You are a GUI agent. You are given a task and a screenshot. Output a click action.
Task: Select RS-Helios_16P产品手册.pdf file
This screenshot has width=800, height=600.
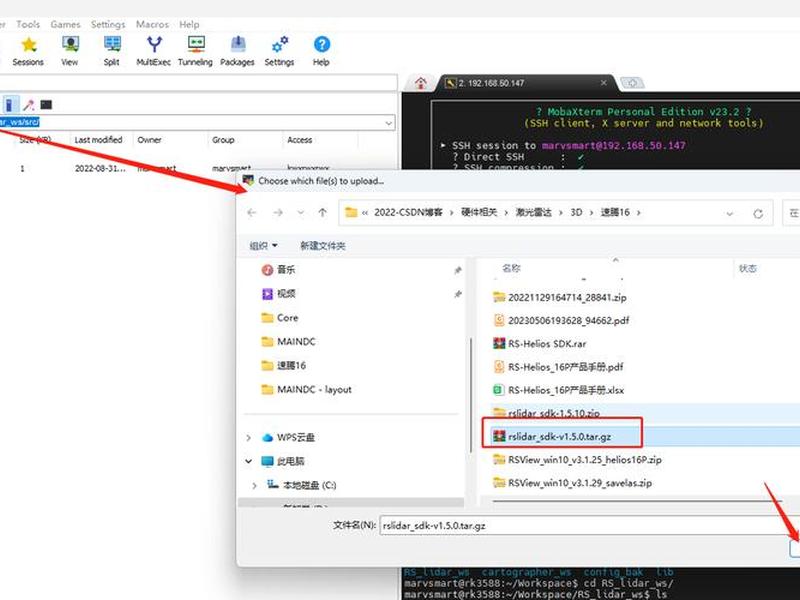point(558,367)
